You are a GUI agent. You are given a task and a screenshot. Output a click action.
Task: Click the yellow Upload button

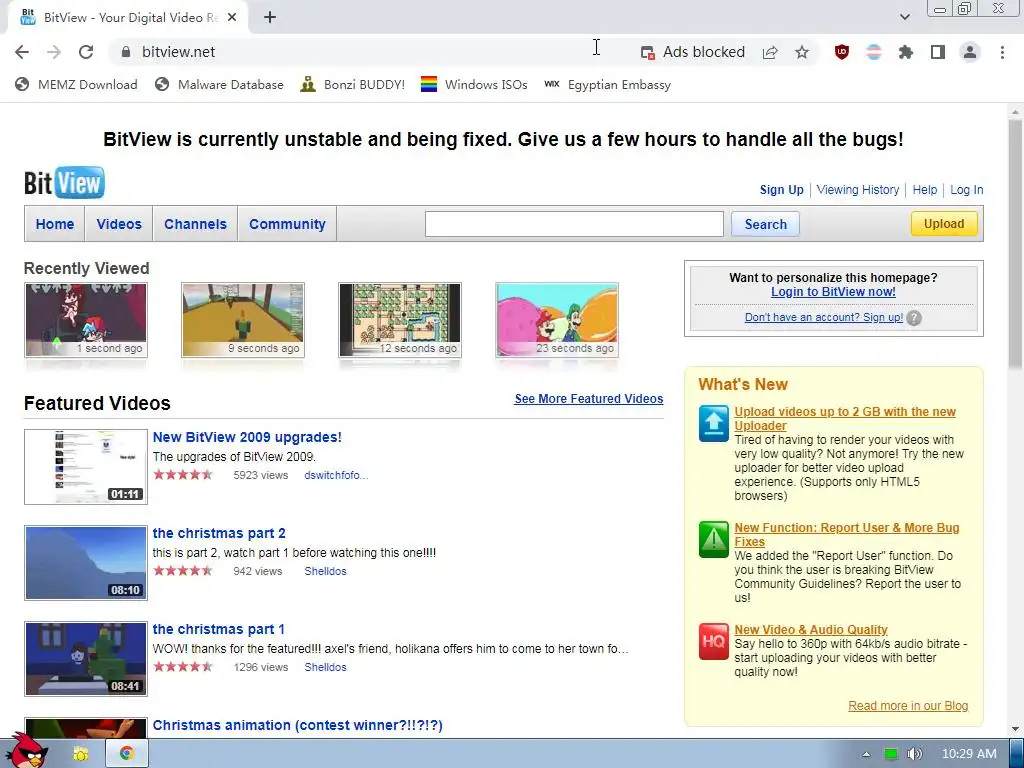[x=944, y=223]
